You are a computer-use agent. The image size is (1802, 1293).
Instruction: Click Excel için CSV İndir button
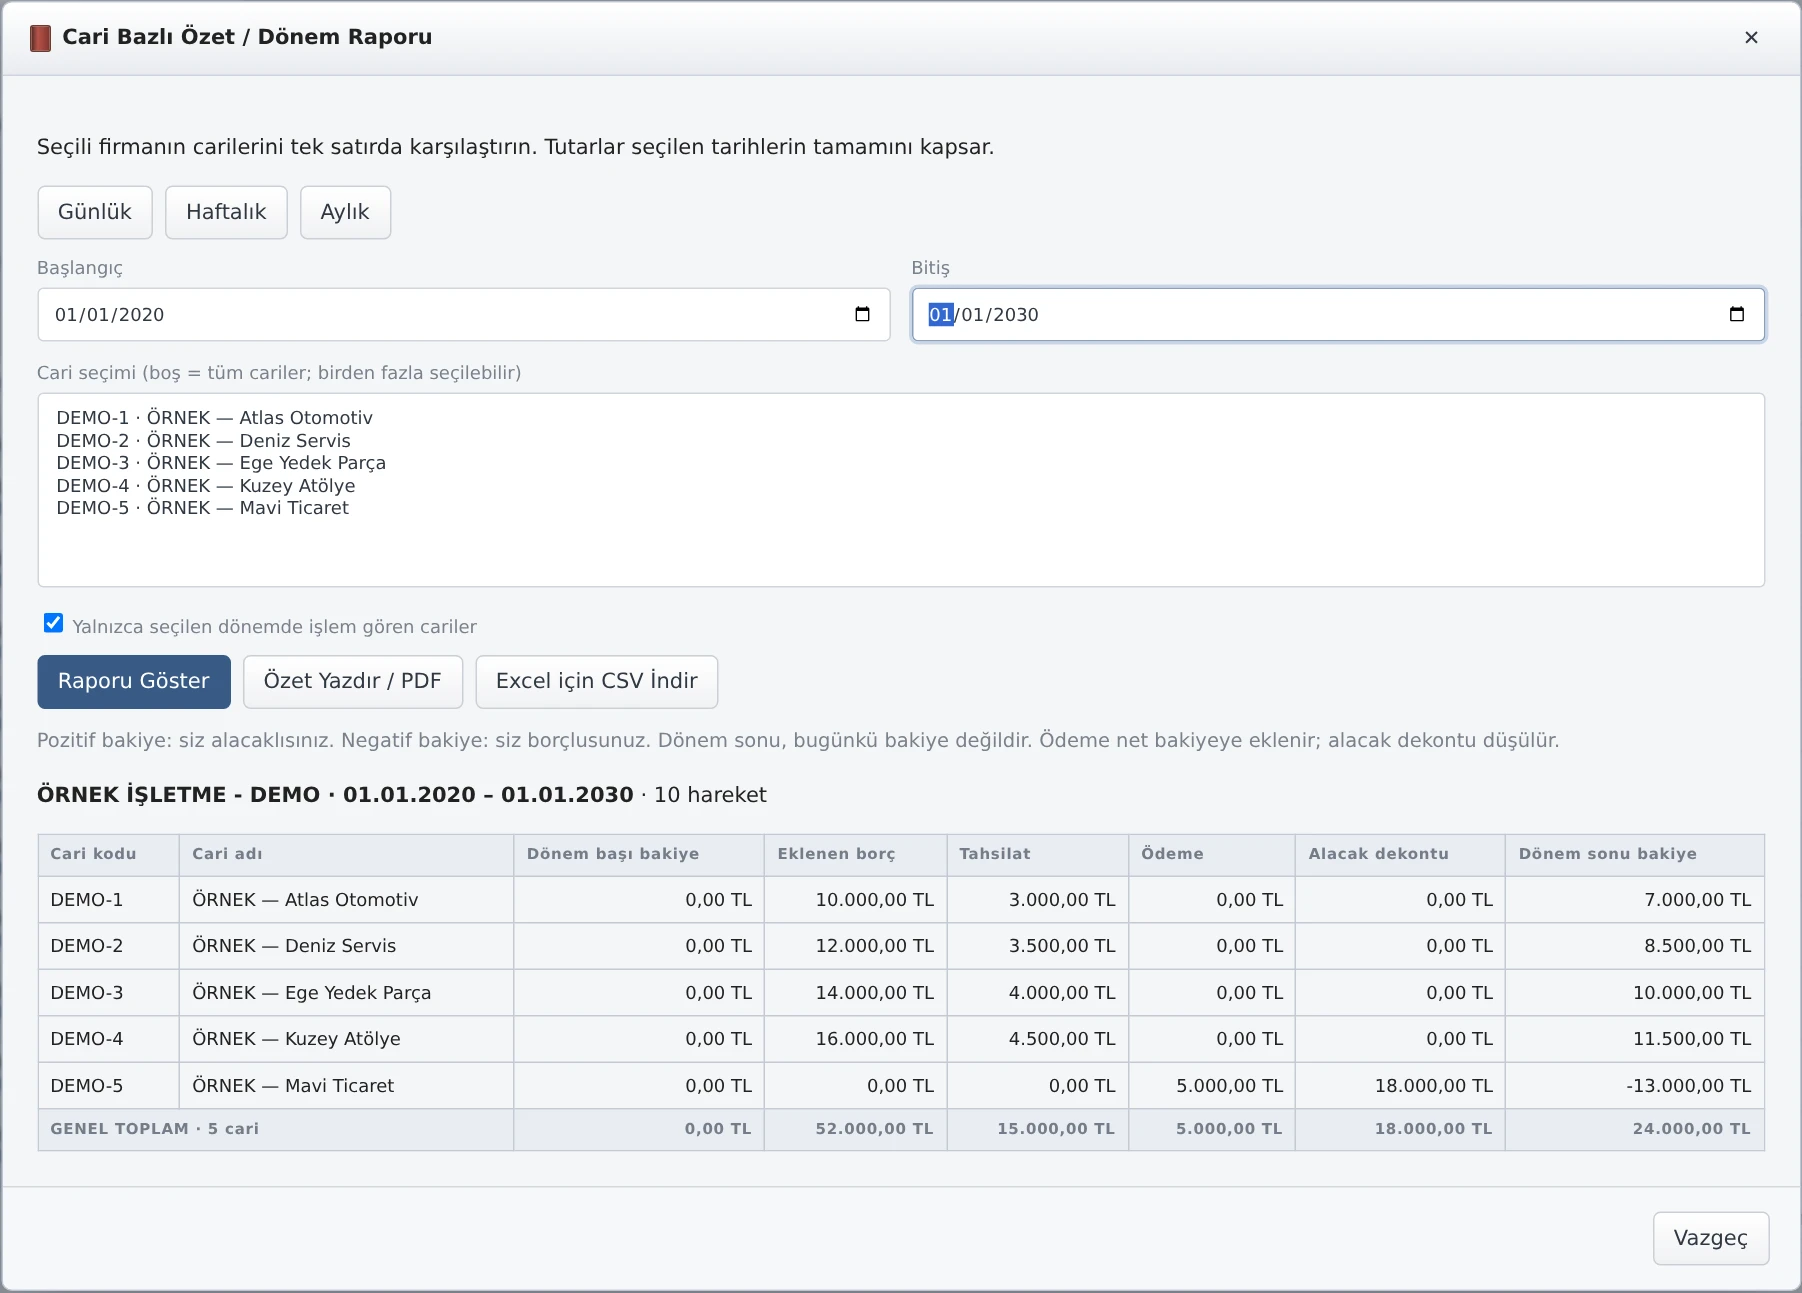click(597, 681)
